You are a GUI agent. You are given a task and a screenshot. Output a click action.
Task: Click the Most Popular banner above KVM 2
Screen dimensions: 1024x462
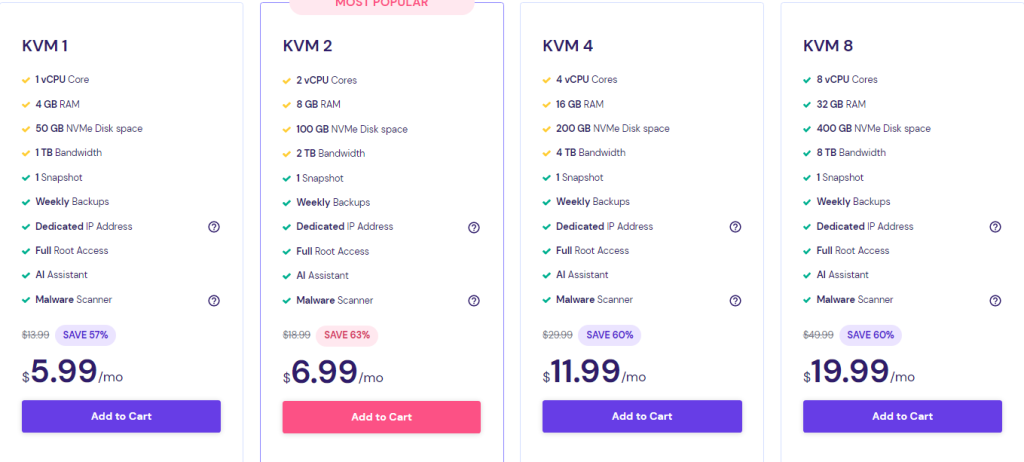[381, 5]
